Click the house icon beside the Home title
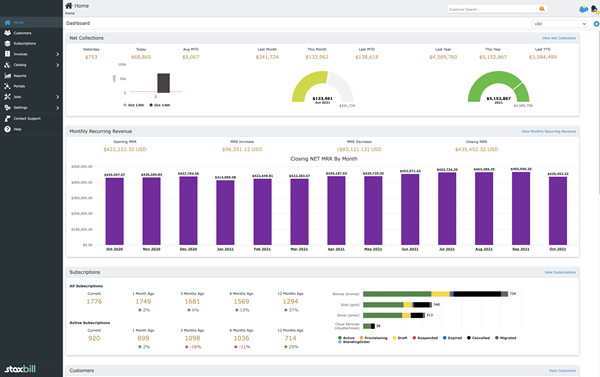 coord(68,5)
